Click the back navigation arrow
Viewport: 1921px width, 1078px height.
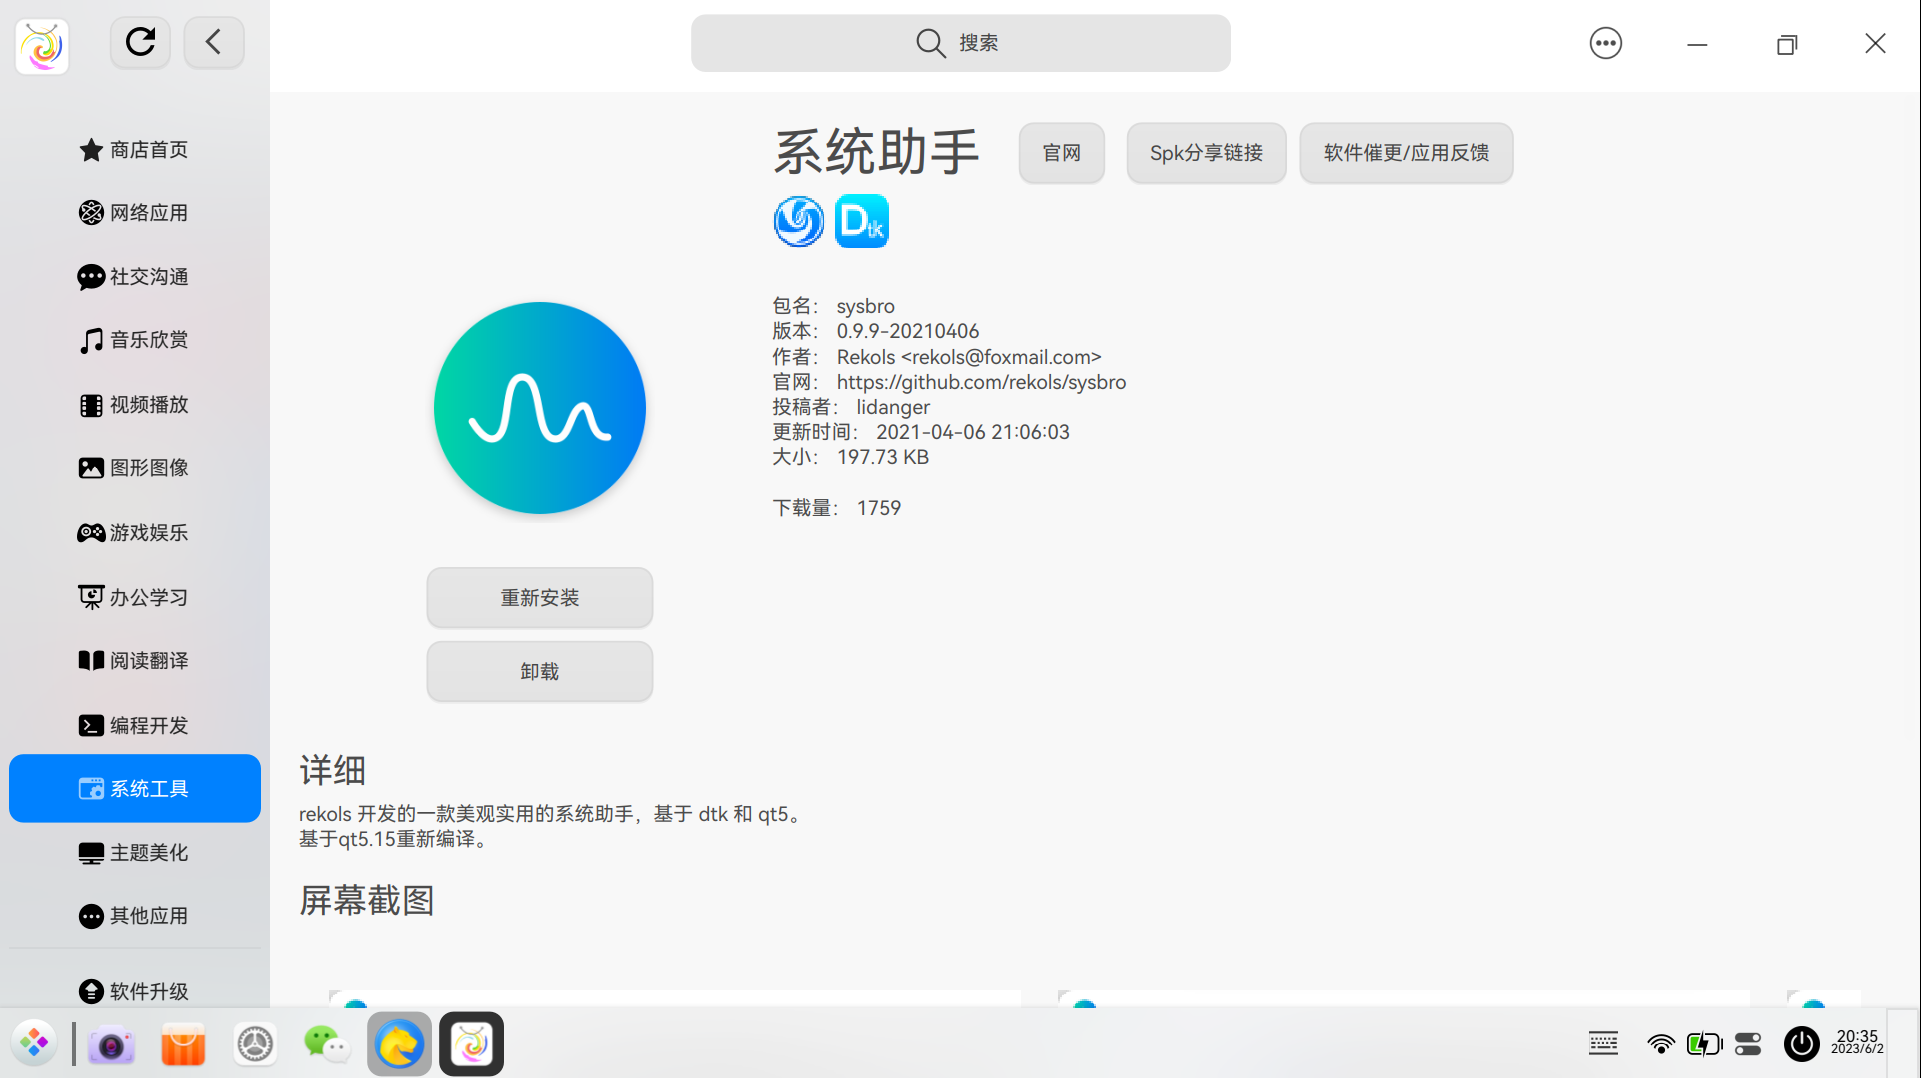coord(213,42)
